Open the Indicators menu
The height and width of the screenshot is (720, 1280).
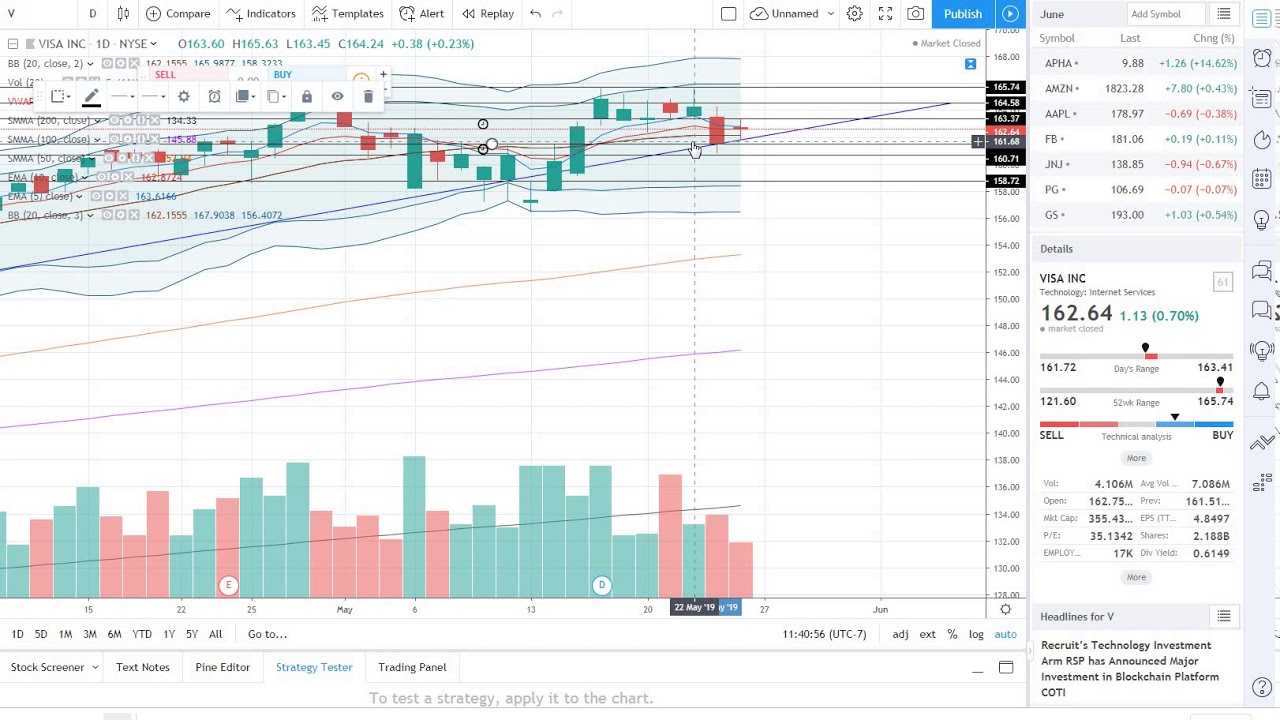pos(261,14)
